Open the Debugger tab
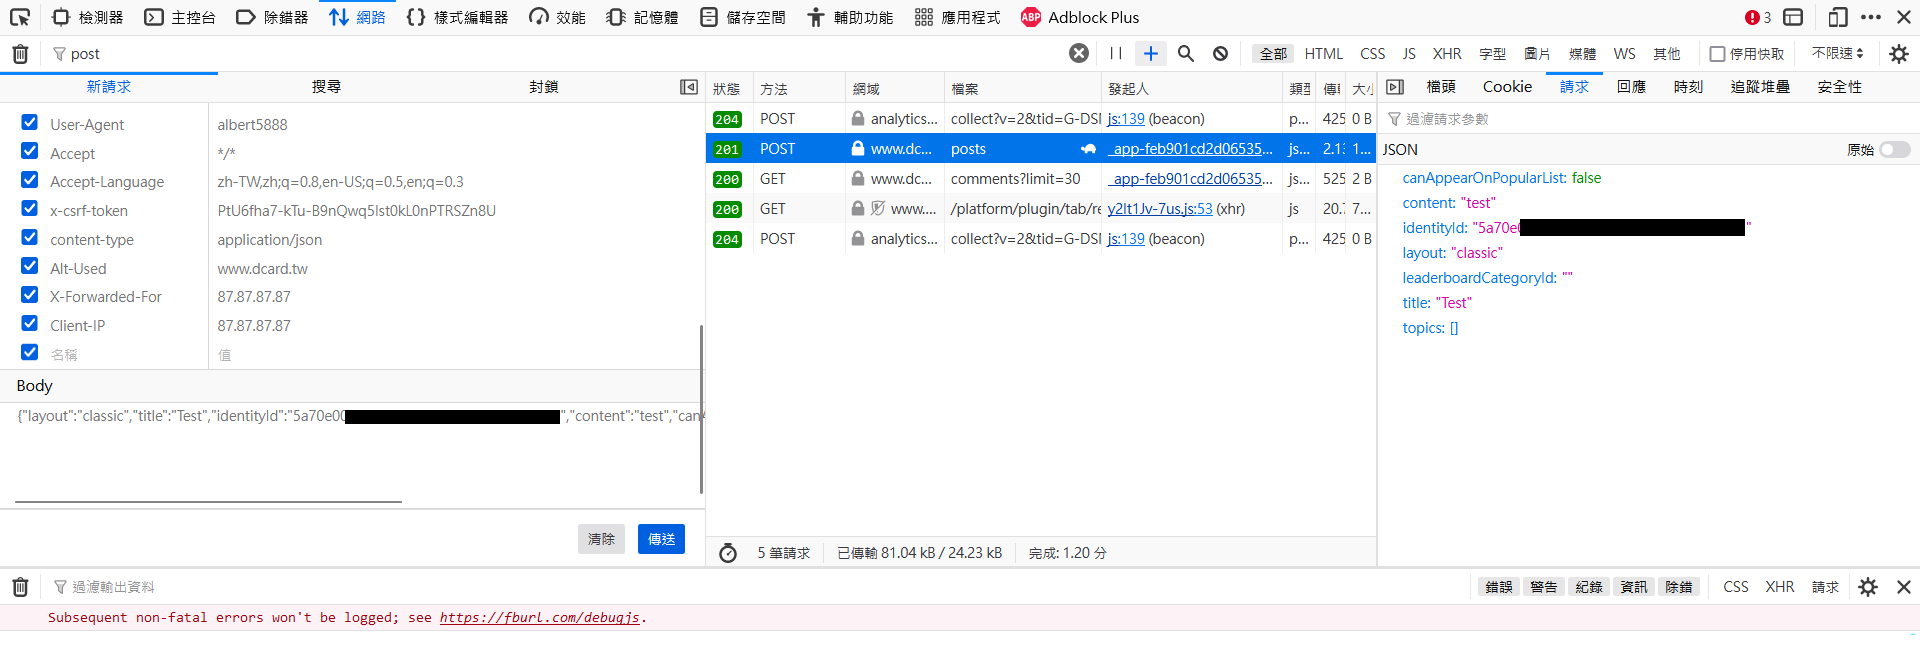Screen dimensions: 1920x648 point(272,17)
